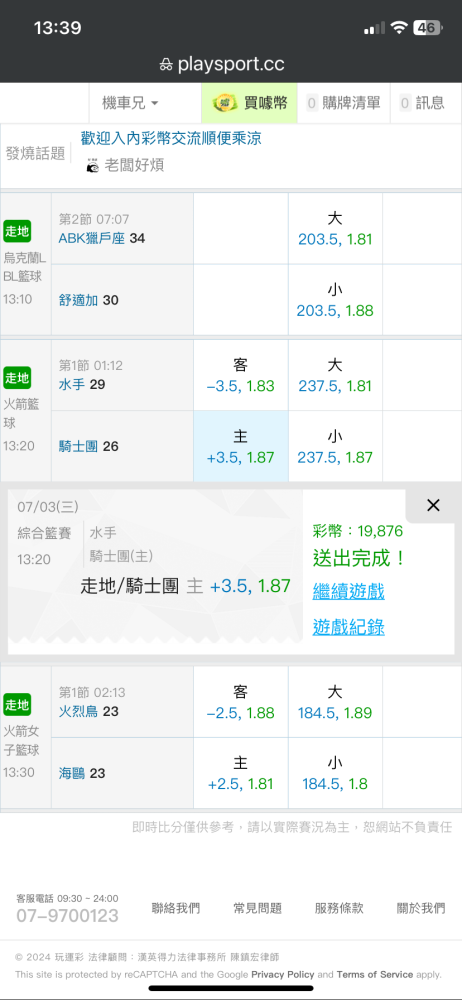
Task: Open the 常見問題 footer link
Action: point(258,908)
